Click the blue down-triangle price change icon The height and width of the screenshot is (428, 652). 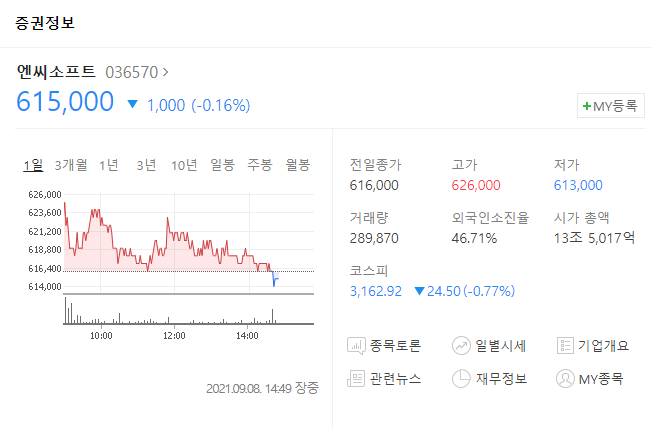133,104
